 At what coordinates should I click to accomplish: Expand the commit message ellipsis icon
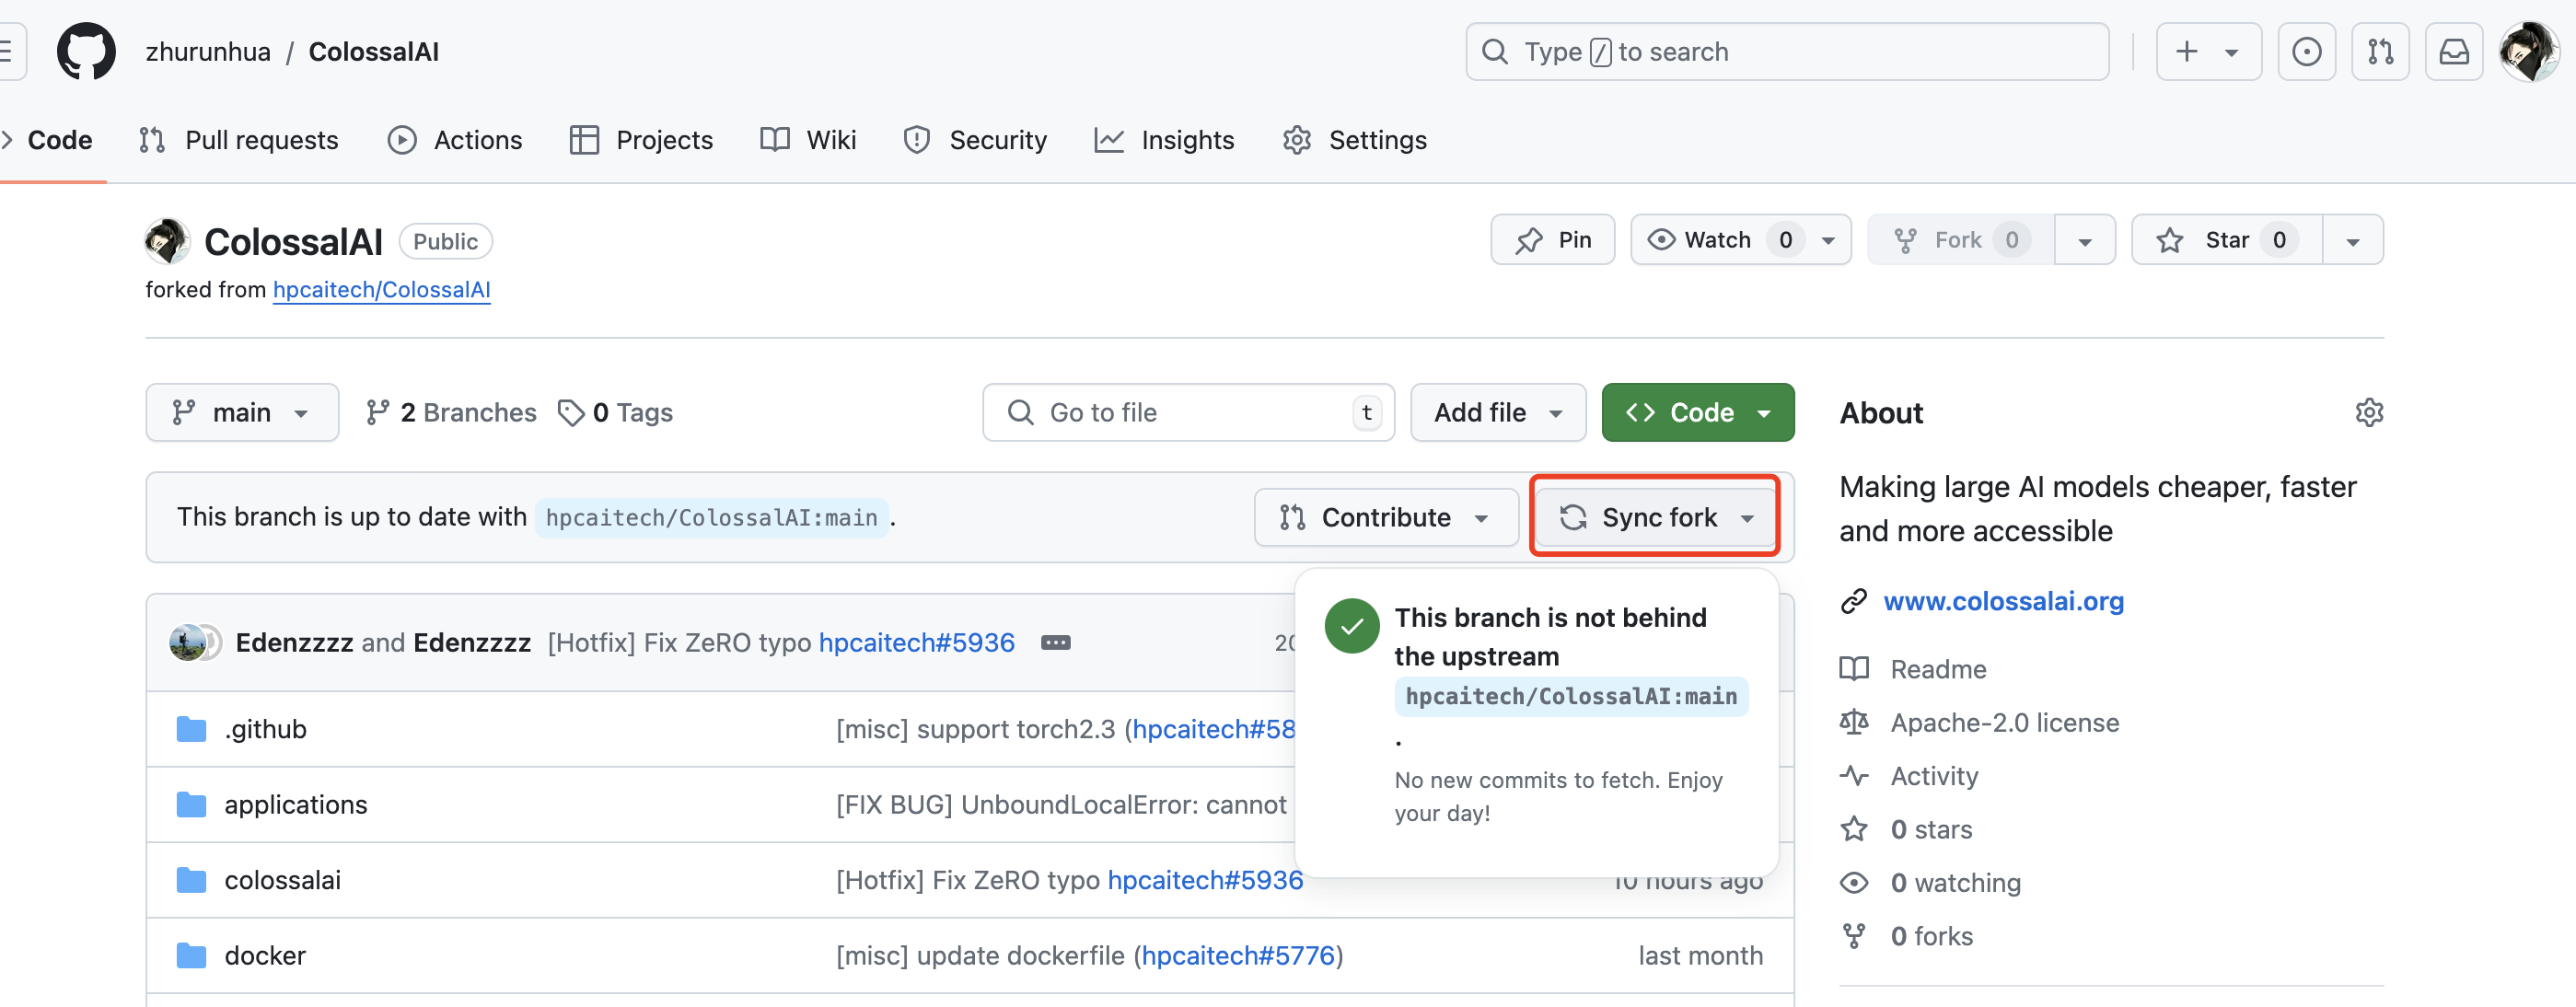pos(1055,643)
